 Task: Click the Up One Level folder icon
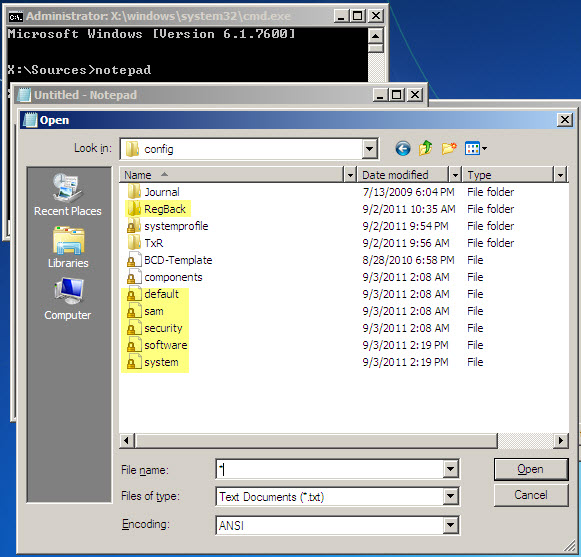click(426, 149)
